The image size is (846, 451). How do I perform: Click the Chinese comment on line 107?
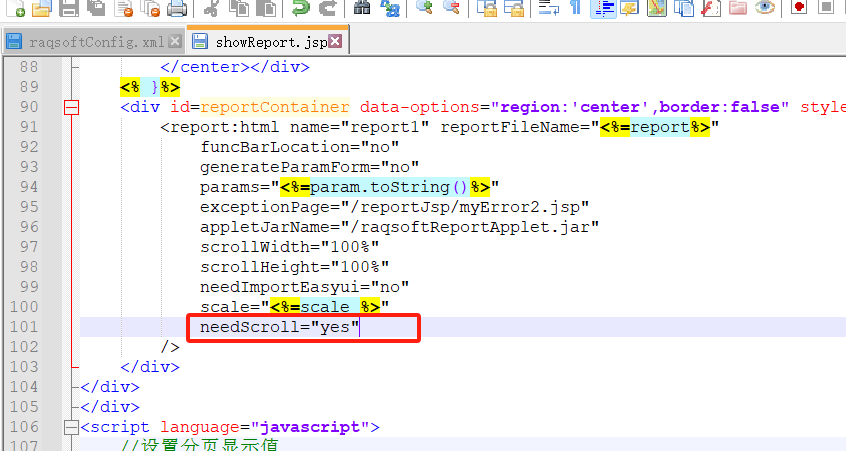200,446
